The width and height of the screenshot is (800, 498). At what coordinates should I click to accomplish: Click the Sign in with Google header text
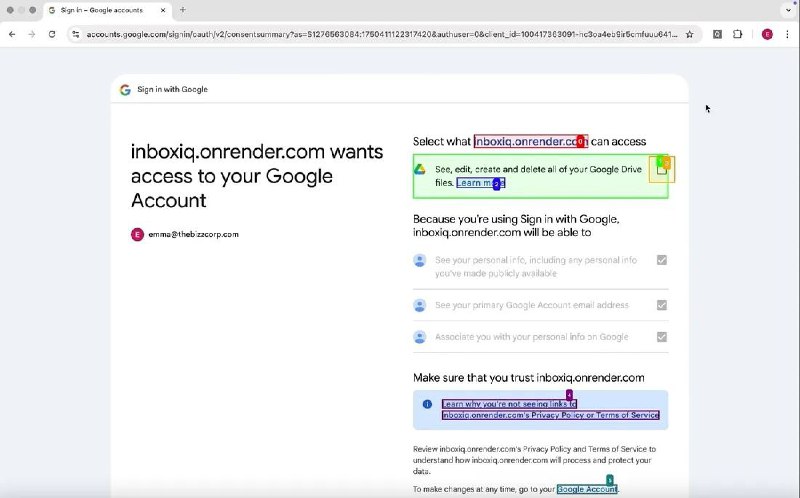pyautogui.click(x=172, y=89)
